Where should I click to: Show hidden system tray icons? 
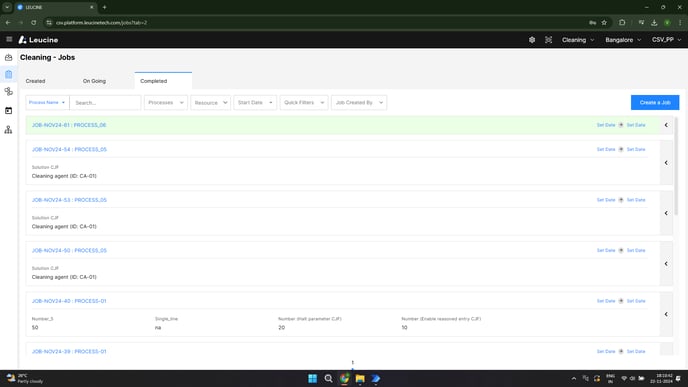pos(573,379)
